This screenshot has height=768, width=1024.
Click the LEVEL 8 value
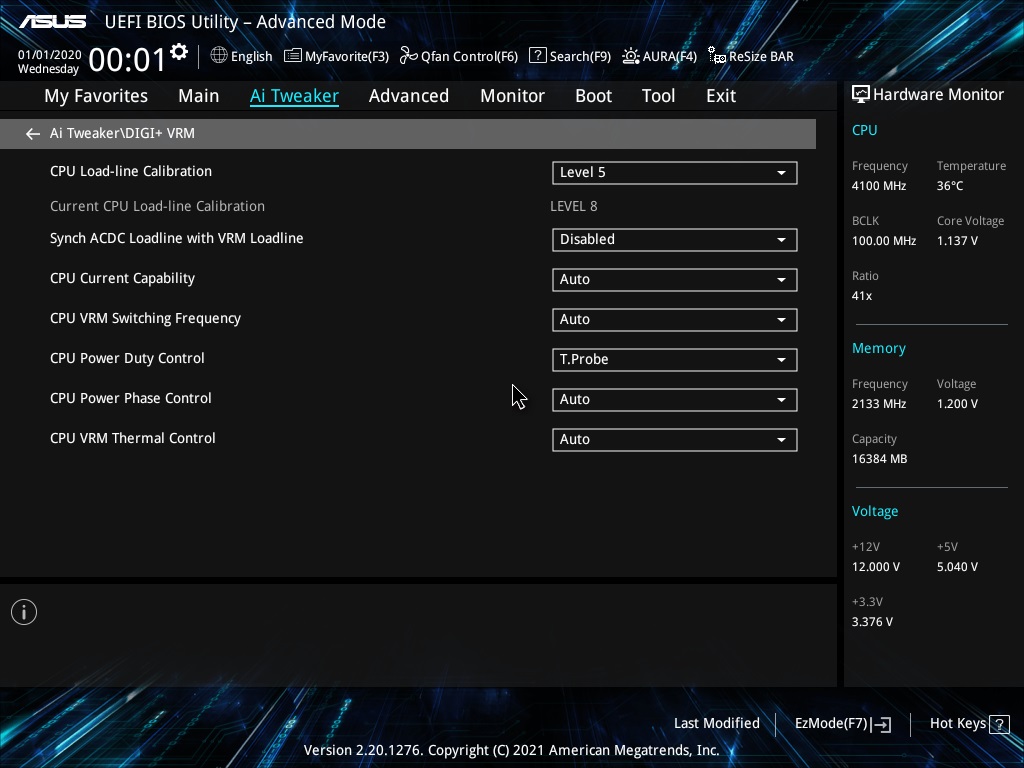coord(573,206)
